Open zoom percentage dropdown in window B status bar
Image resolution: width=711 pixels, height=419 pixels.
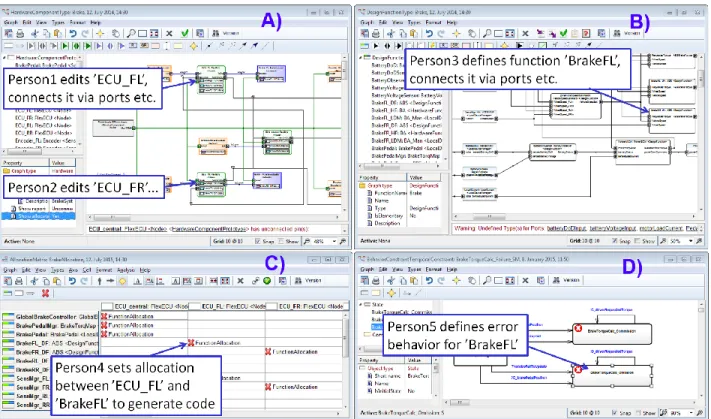tap(691, 241)
